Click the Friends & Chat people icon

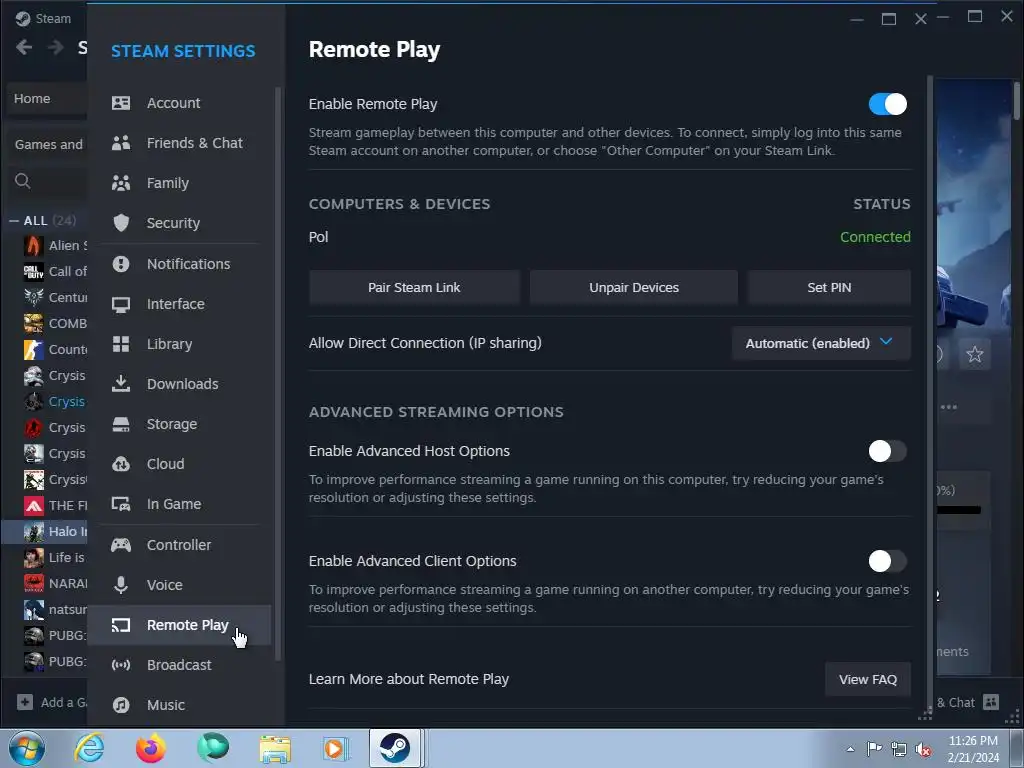point(121,143)
